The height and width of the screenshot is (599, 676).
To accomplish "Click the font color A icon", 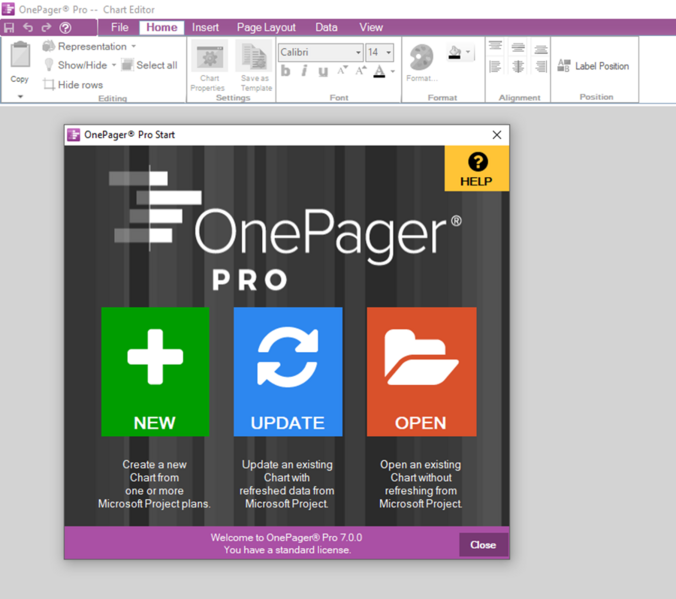I will tap(379, 71).
